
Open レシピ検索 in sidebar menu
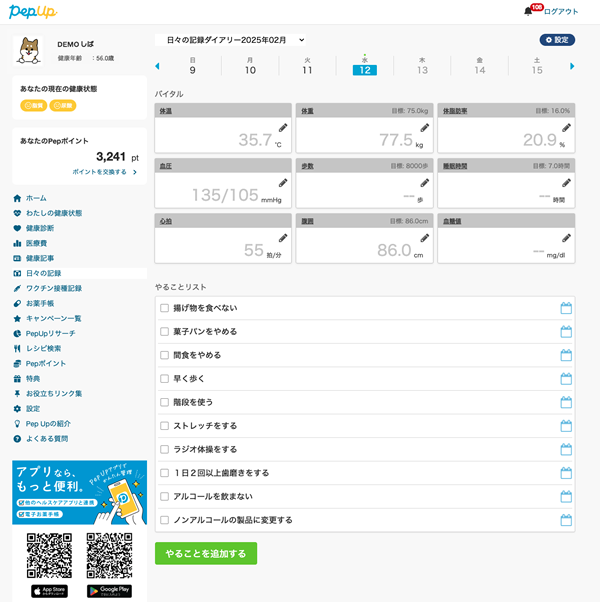point(43,348)
